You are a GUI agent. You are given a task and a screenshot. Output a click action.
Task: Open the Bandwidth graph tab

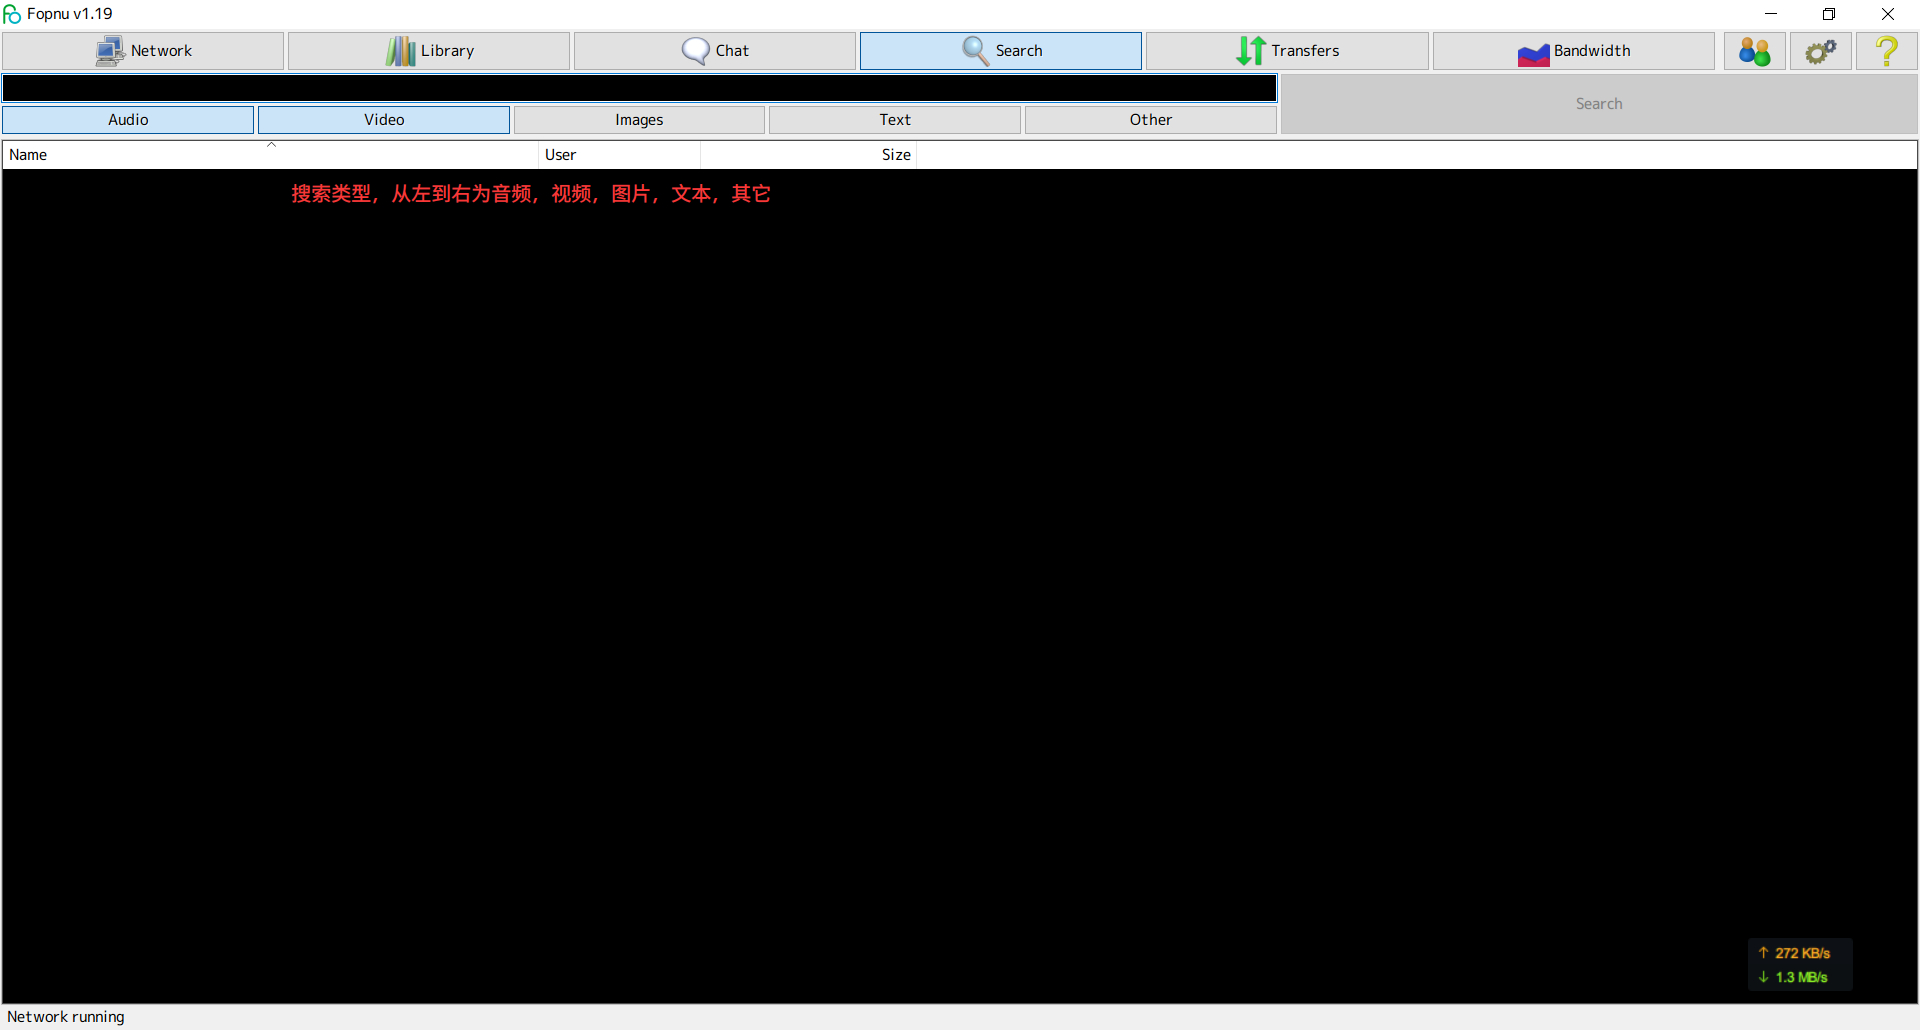[1573, 51]
